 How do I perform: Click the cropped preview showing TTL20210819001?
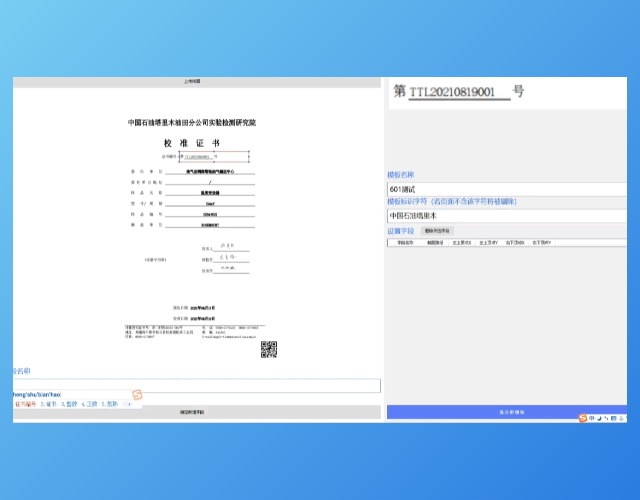point(459,92)
